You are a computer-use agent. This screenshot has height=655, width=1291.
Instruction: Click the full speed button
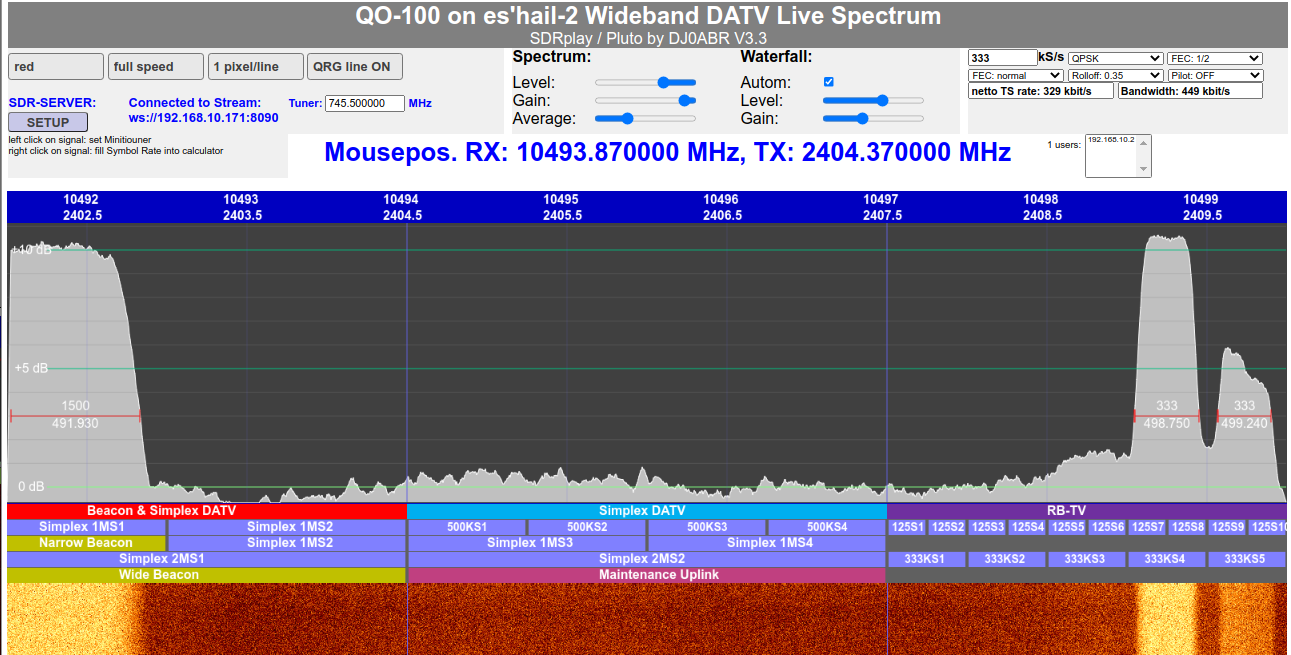(156, 67)
